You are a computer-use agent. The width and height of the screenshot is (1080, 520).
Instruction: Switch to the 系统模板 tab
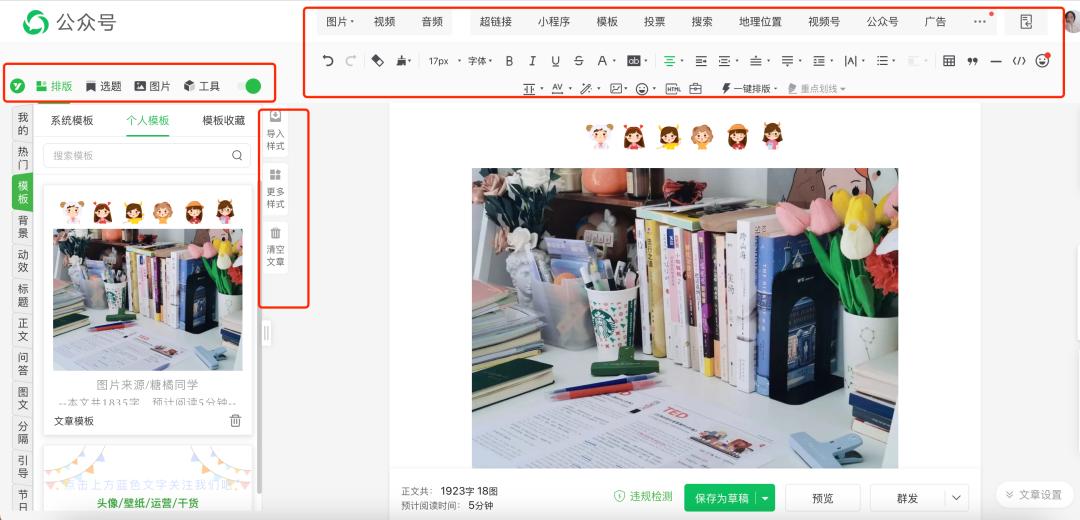coord(72,121)
